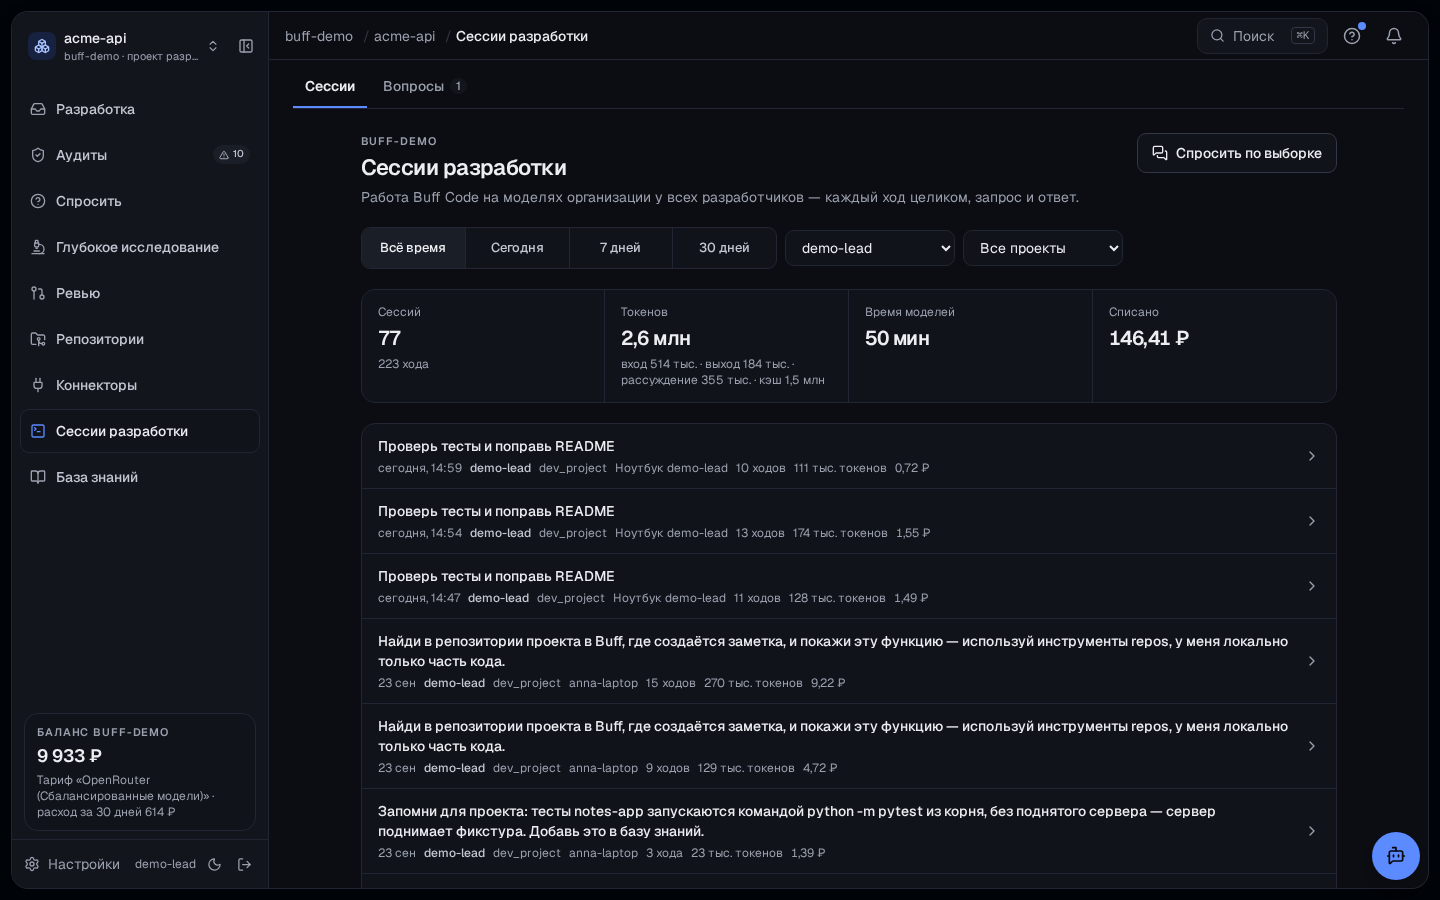This screenshot has height=900, width=1440.
Task: Click the Спросить question icon
Action: click(38, 201)
